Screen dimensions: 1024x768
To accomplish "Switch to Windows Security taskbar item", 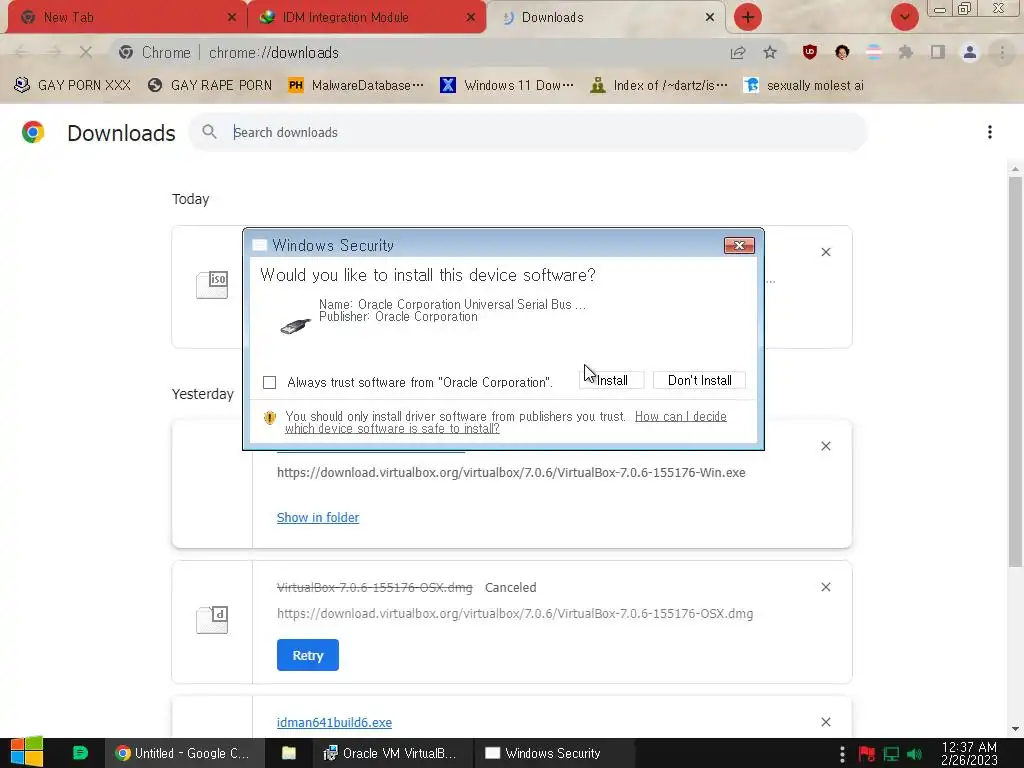I will coord(554,753).
